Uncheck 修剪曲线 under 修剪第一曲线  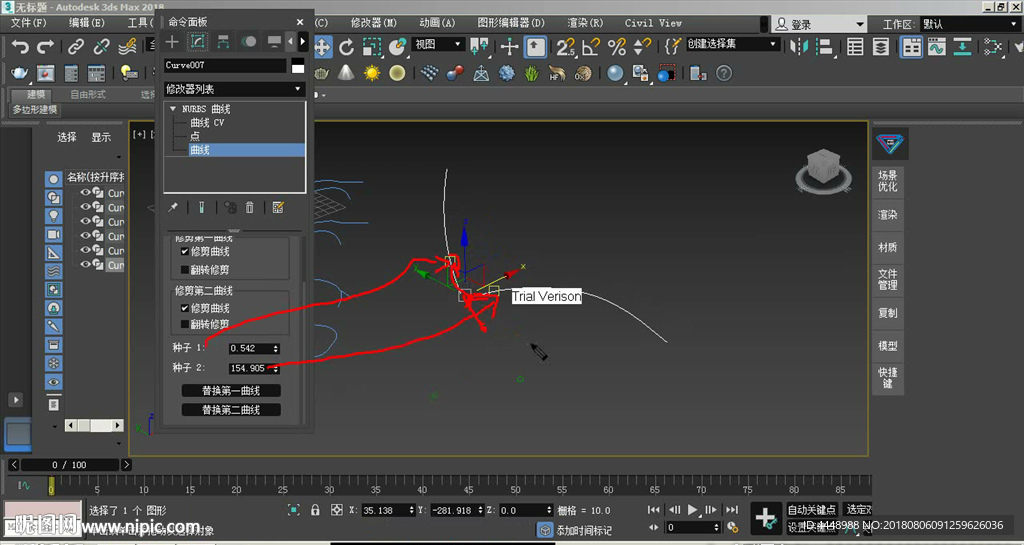[185, 251]
